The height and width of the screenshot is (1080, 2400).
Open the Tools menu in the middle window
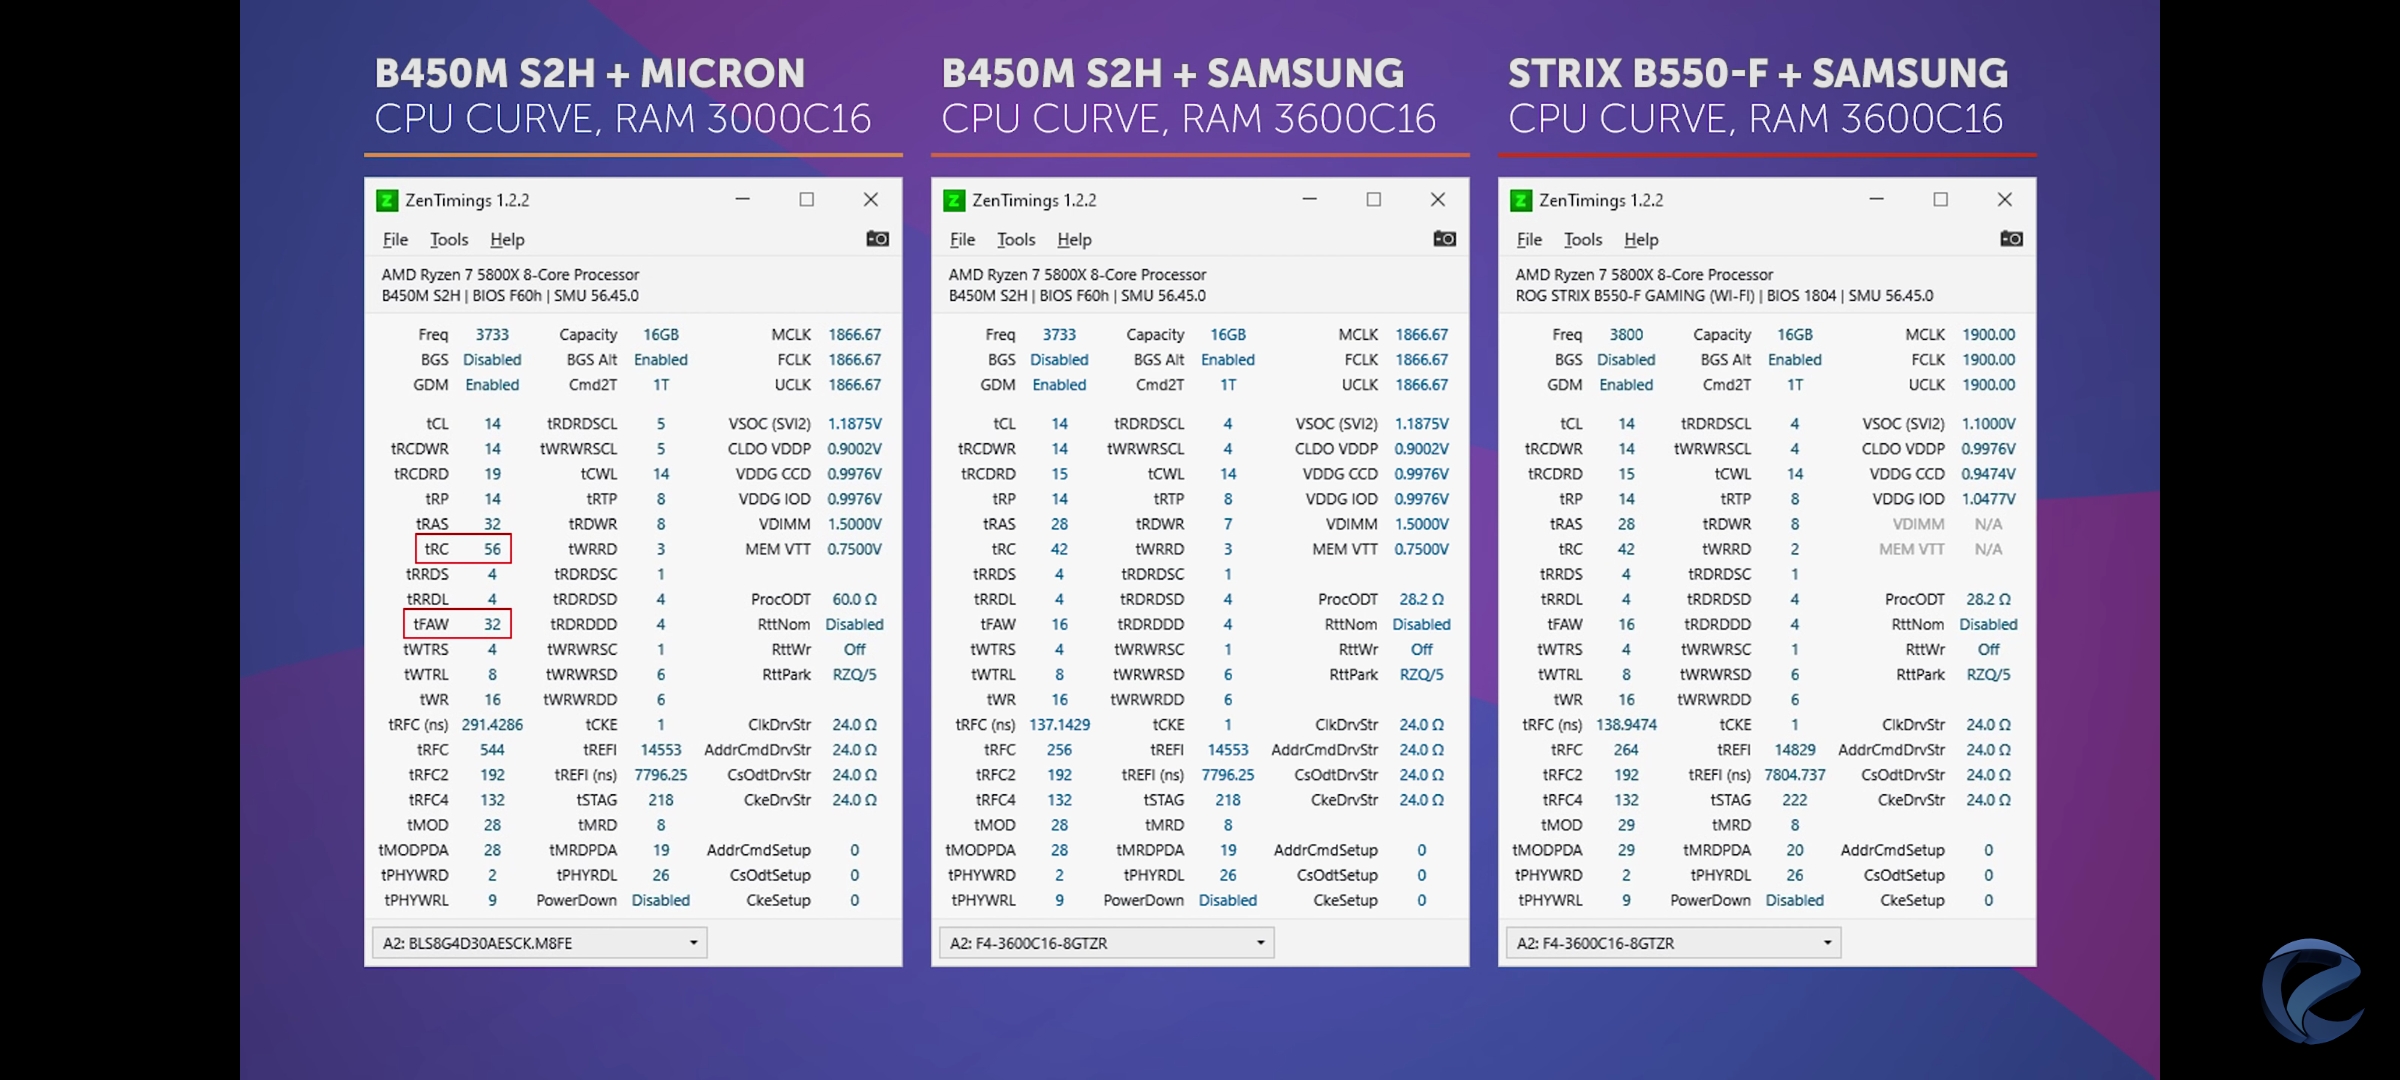click(x=1015, y=240)
